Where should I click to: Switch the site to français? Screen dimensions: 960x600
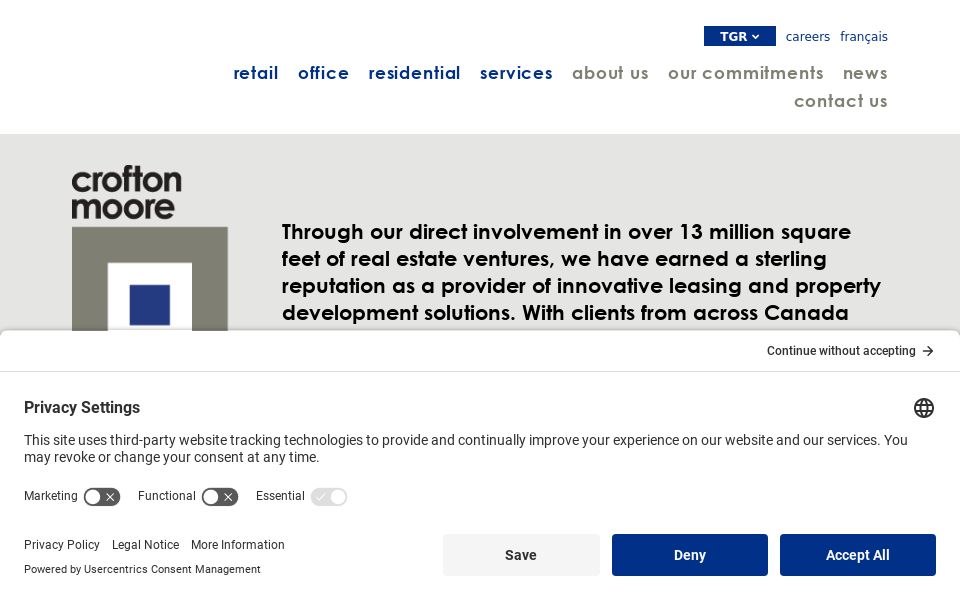[864, 37]
